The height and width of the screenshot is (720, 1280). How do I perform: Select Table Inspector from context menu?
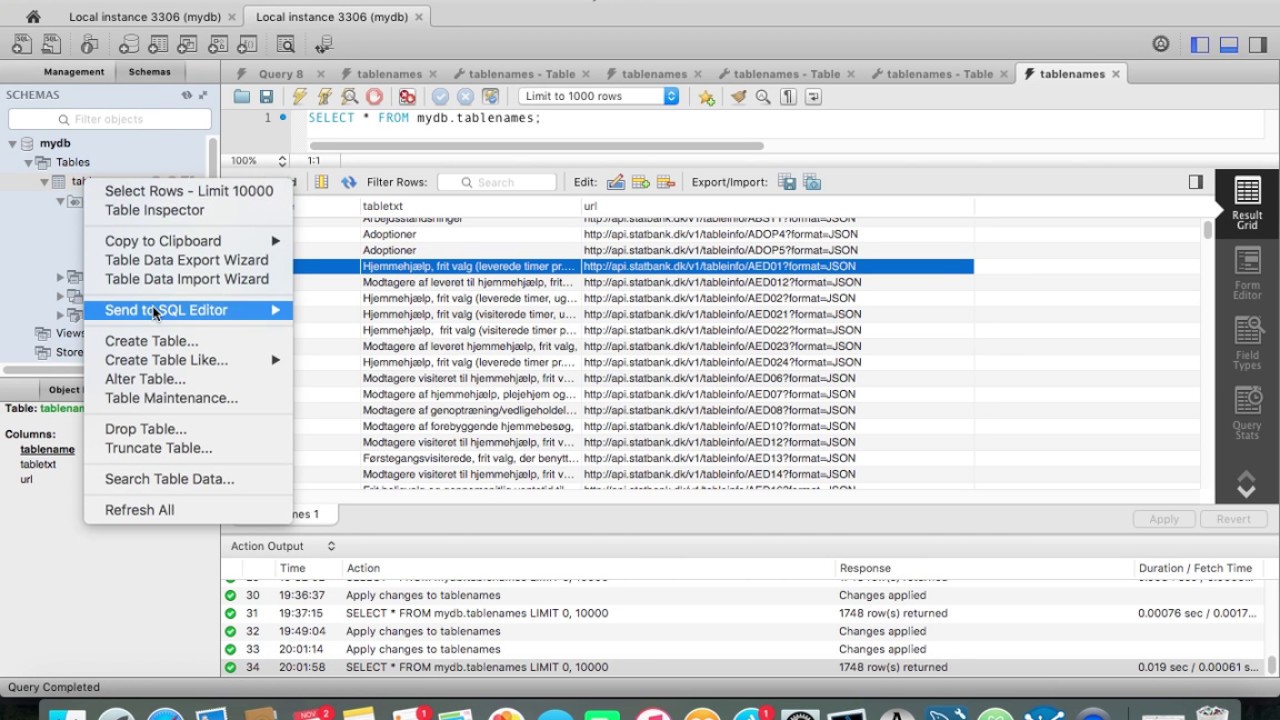pos(155,210)
